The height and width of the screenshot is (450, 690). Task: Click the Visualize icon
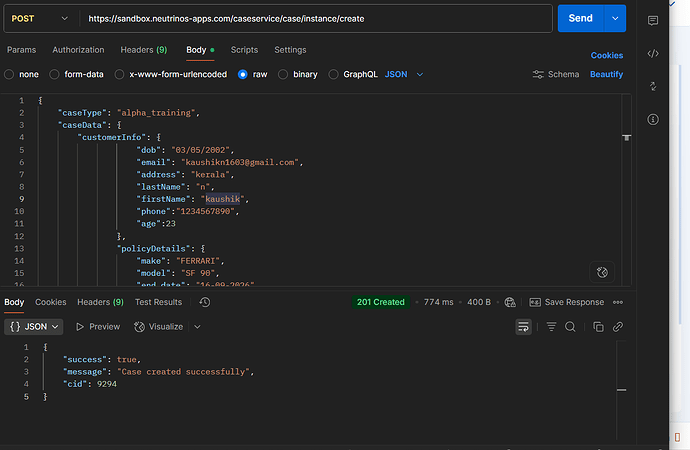139,327
